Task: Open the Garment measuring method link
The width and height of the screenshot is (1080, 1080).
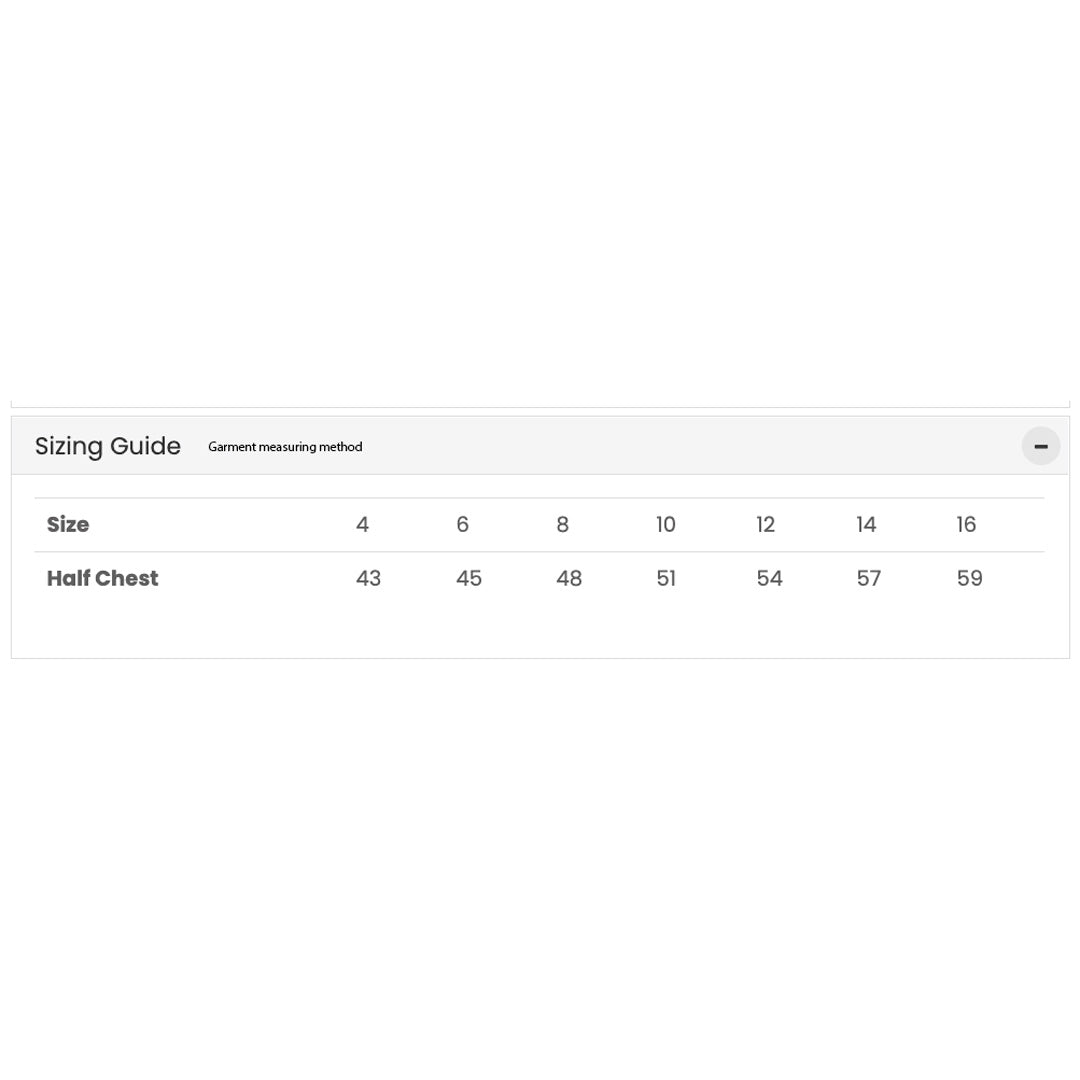Action: pos(285,447)
